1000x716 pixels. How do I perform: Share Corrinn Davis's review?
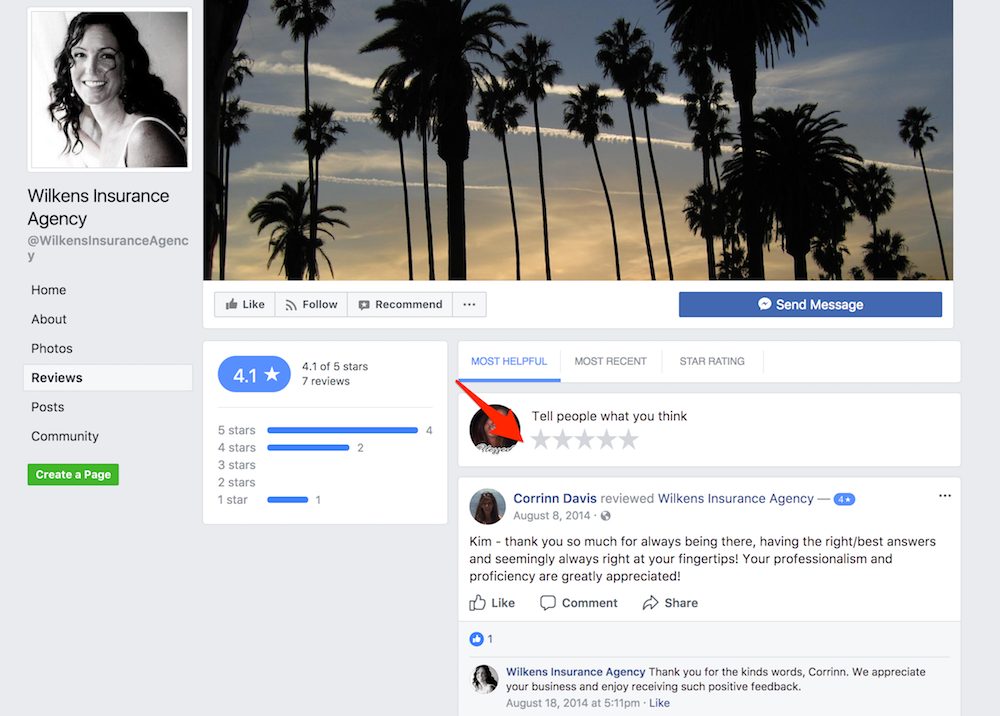(670, 603)
